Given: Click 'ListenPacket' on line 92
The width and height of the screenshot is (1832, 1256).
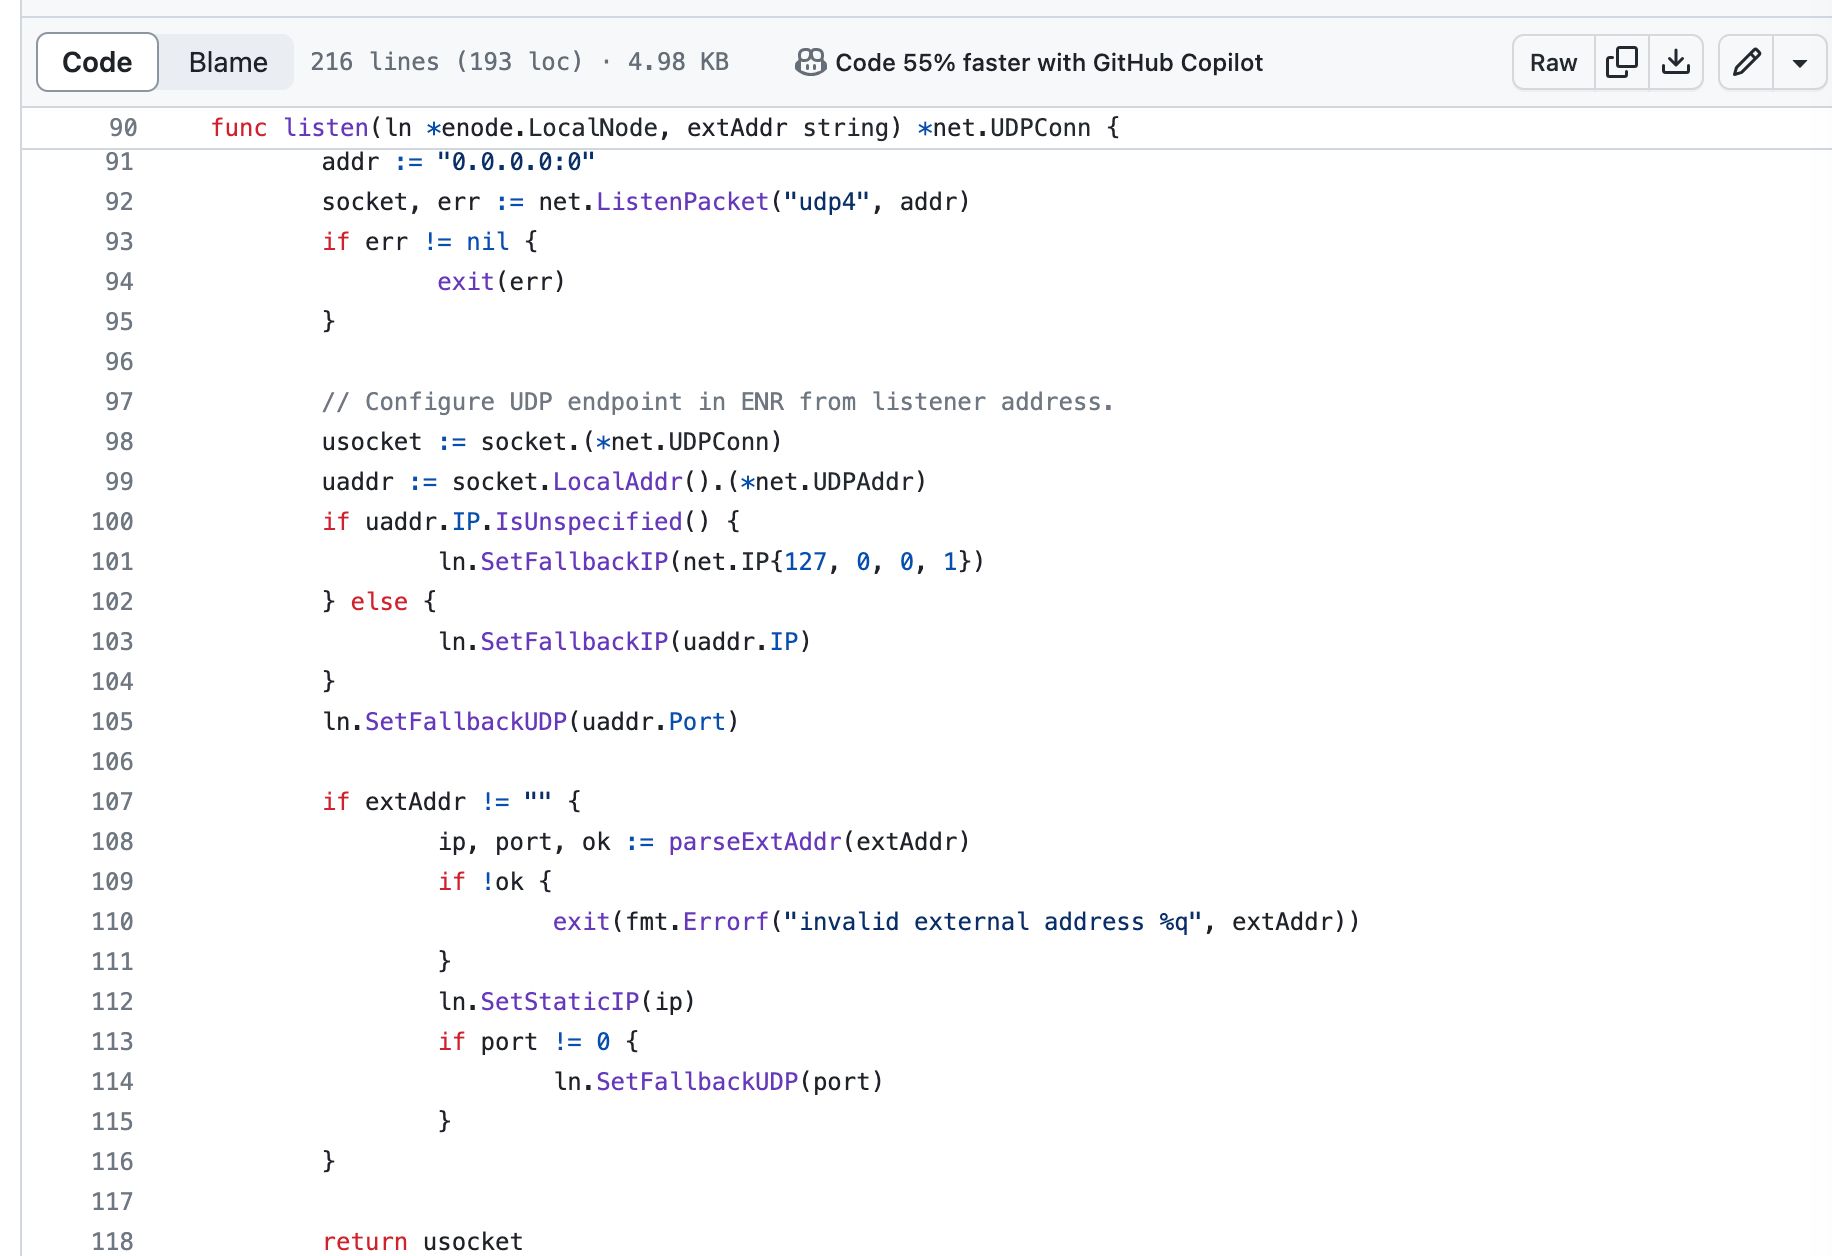Looking at the screenshot, I should click(682, 202).
